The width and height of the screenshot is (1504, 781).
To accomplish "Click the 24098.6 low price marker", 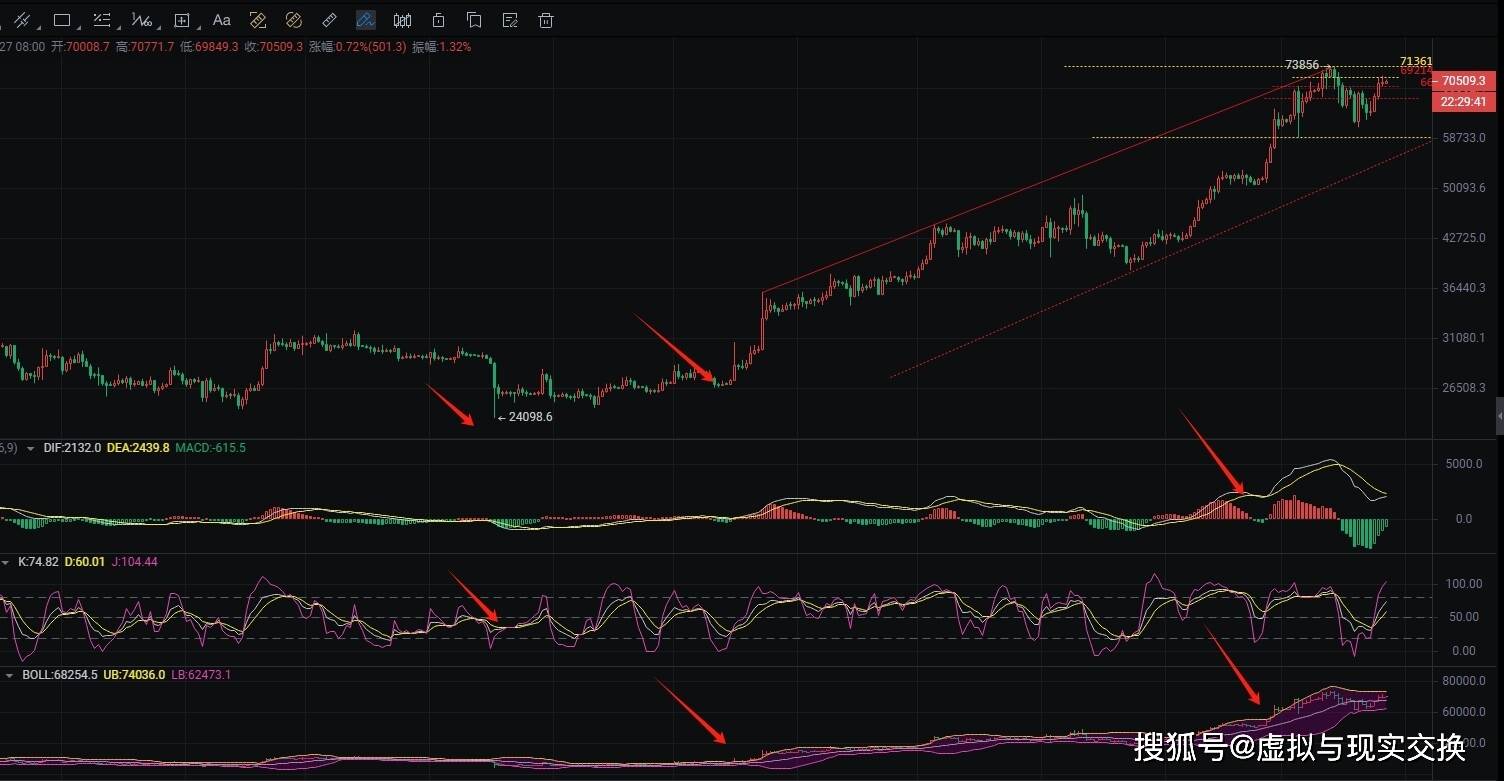I will point(525,417).
